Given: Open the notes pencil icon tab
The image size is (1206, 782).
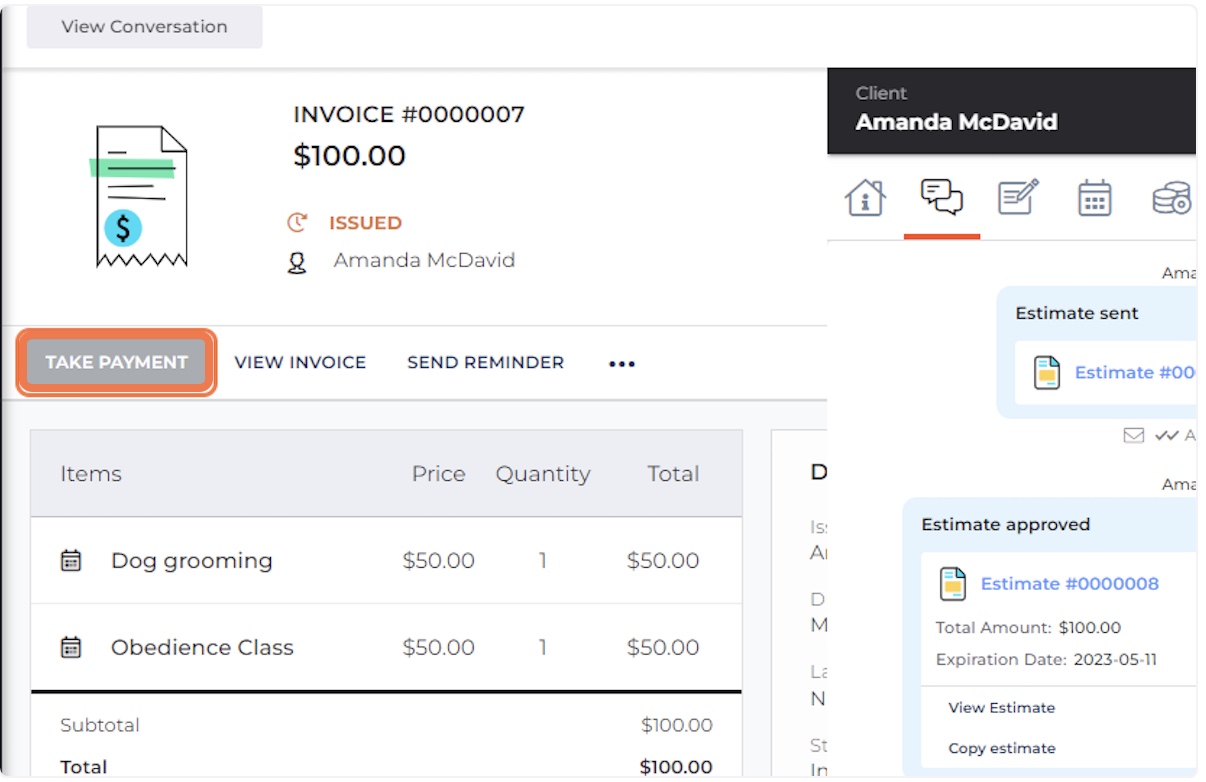Looking at the screenshot, I should pos(1018,197).
